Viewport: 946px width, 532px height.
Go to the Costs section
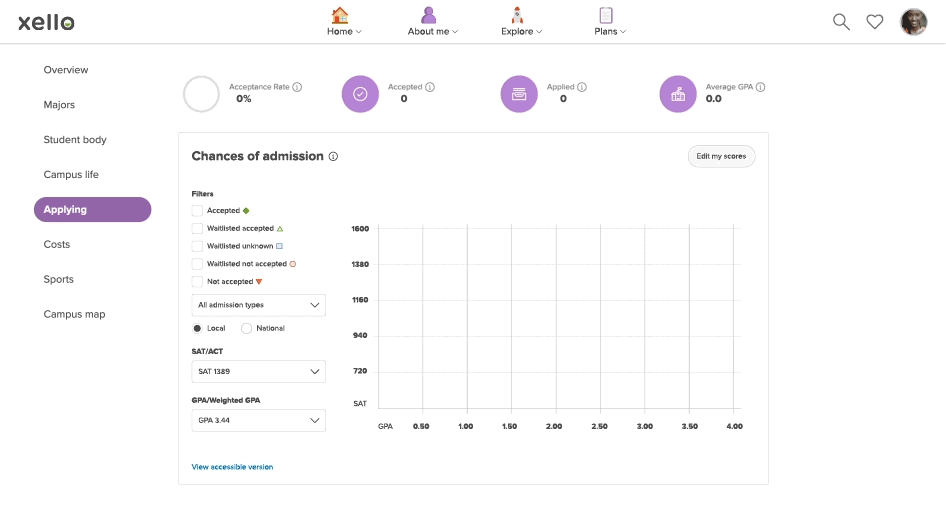[57, 245]
